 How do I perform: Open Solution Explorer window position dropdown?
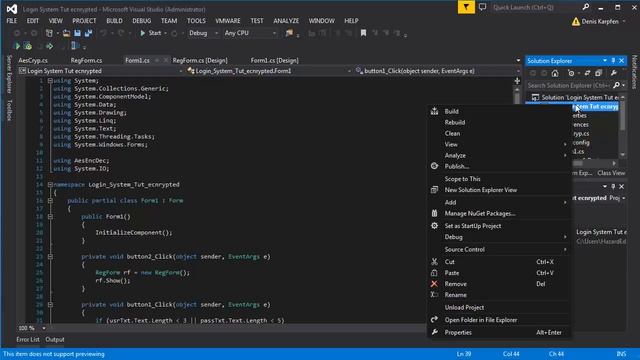click(x=605, y=61)
